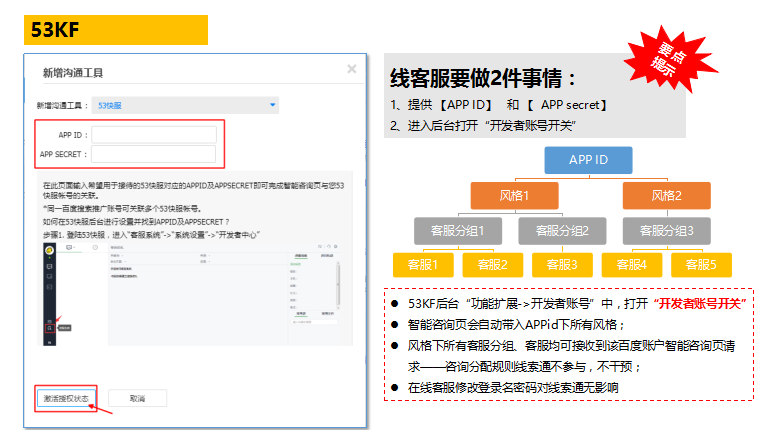Select the bullet starting 风格下所有客服分组
778x430 pixels.
tap(571, 356)
